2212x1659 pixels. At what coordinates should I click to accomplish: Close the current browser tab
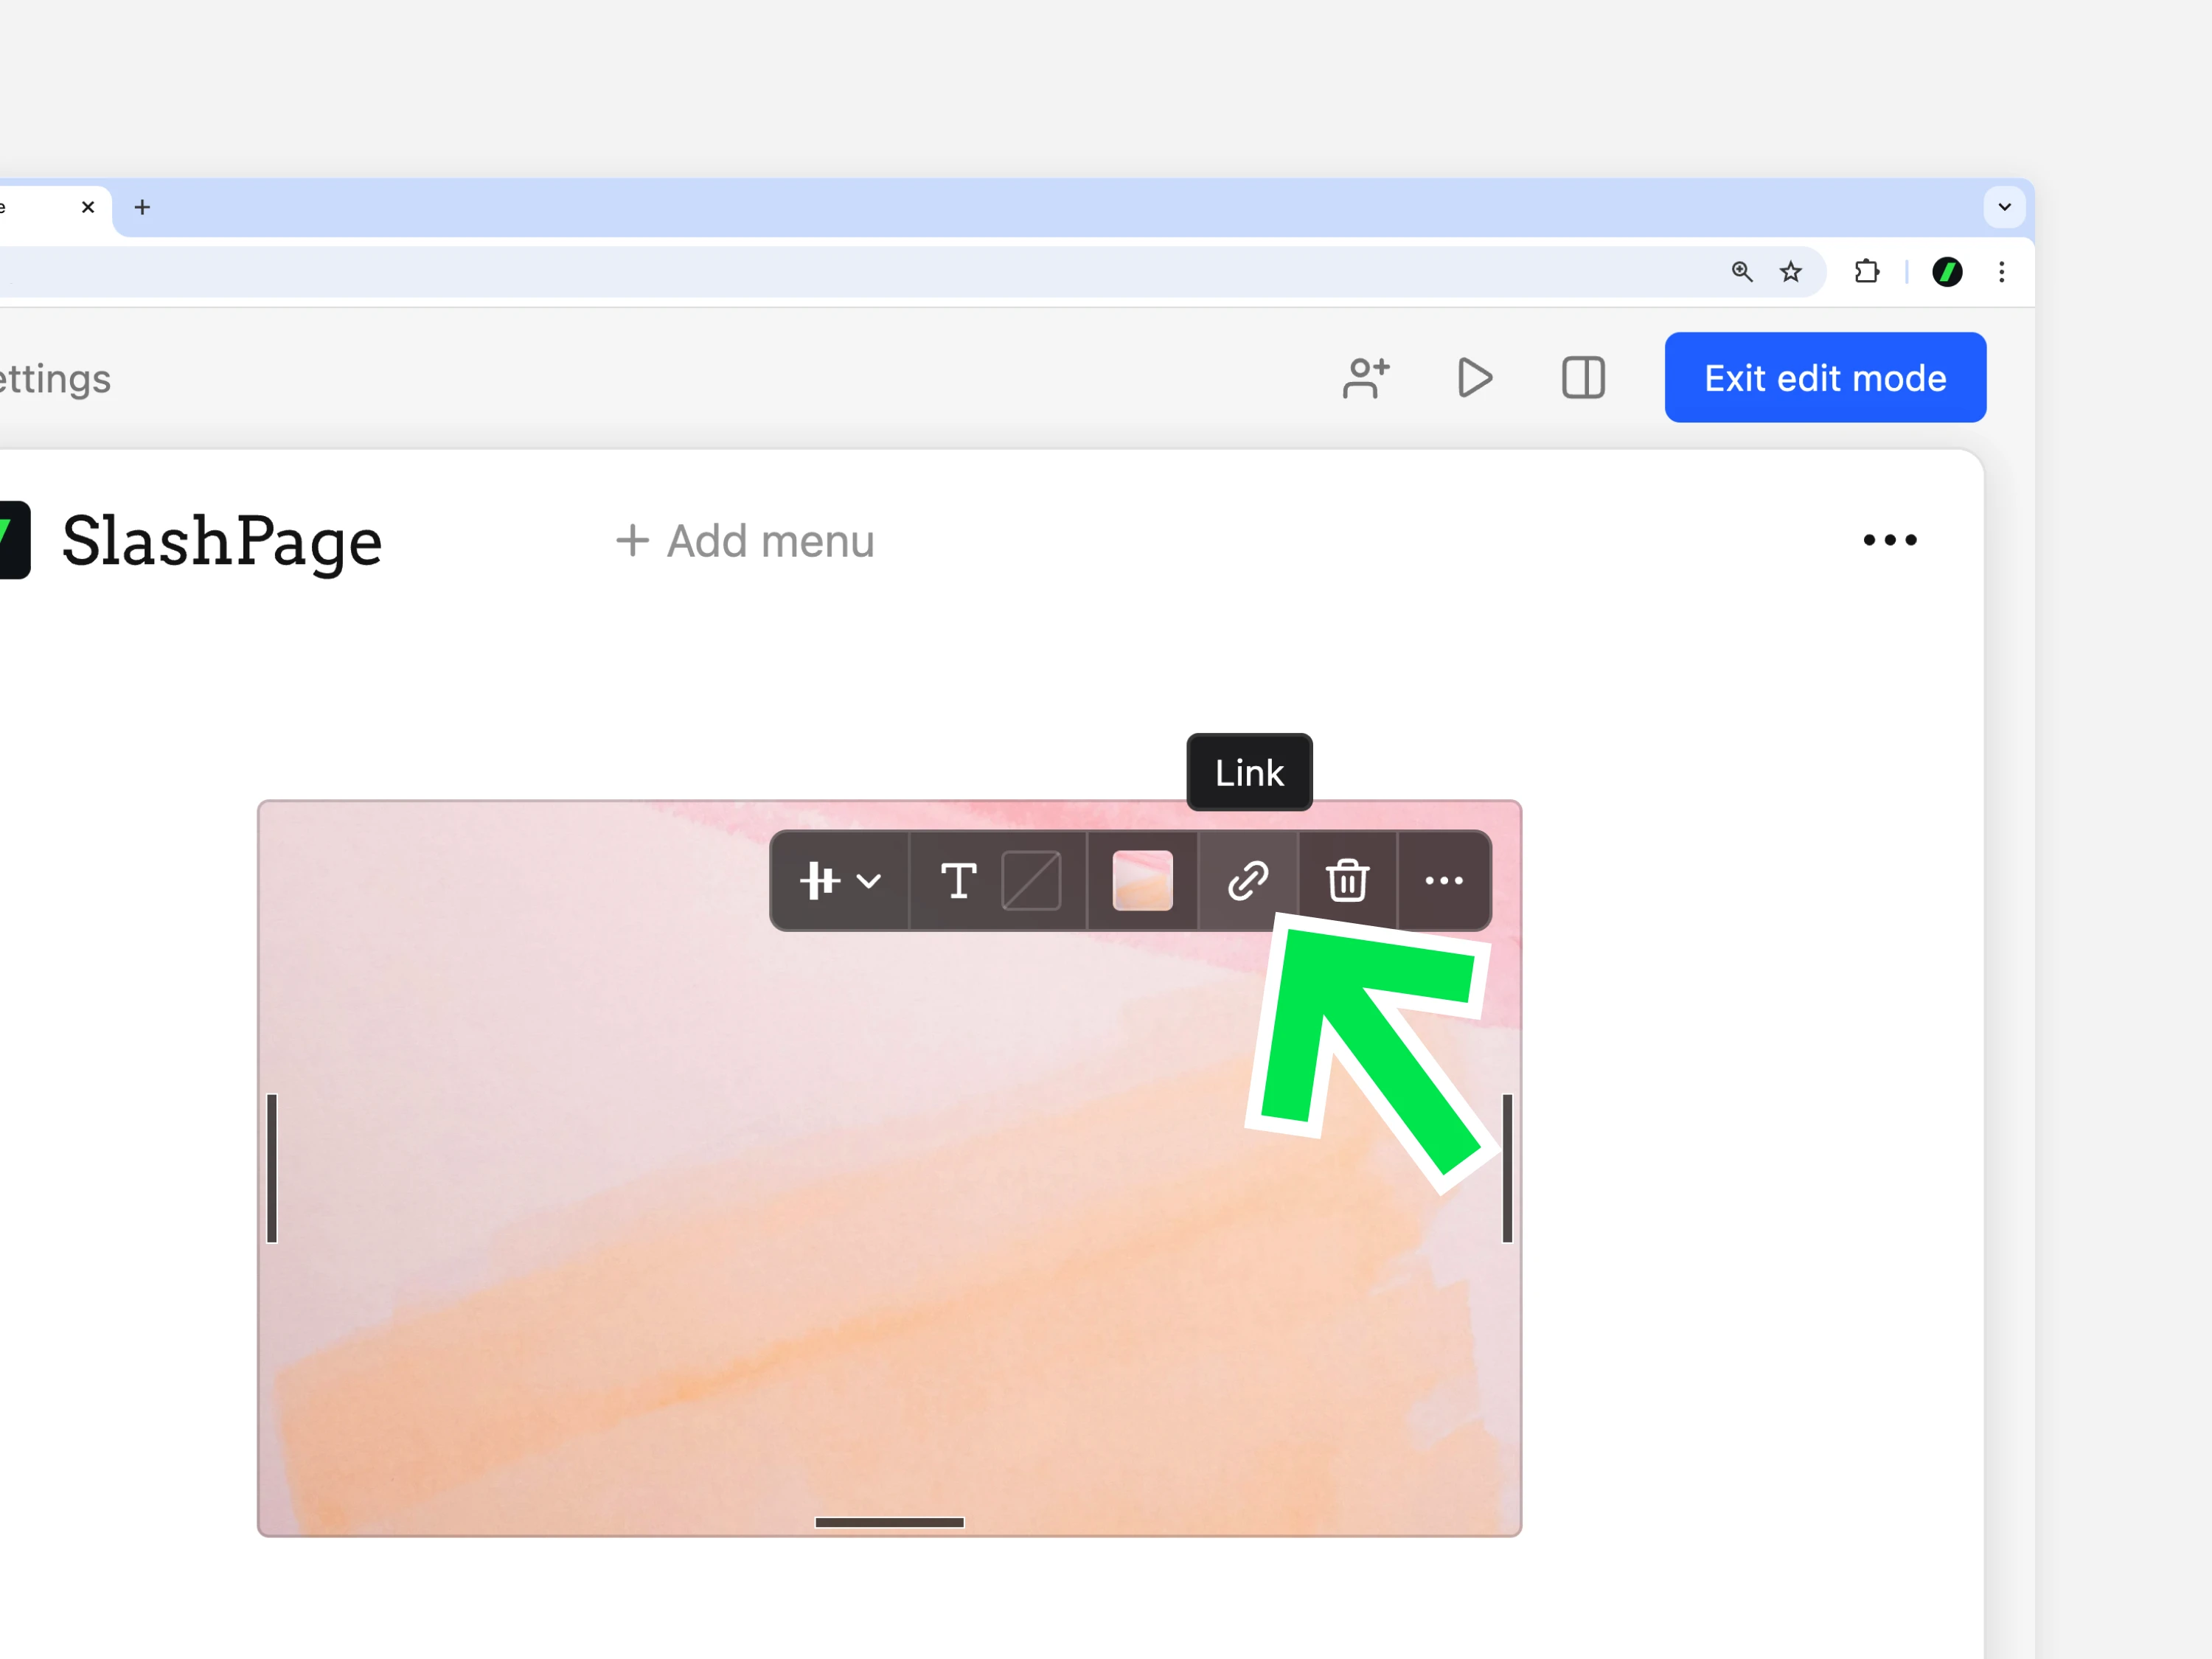coord(88,207)
